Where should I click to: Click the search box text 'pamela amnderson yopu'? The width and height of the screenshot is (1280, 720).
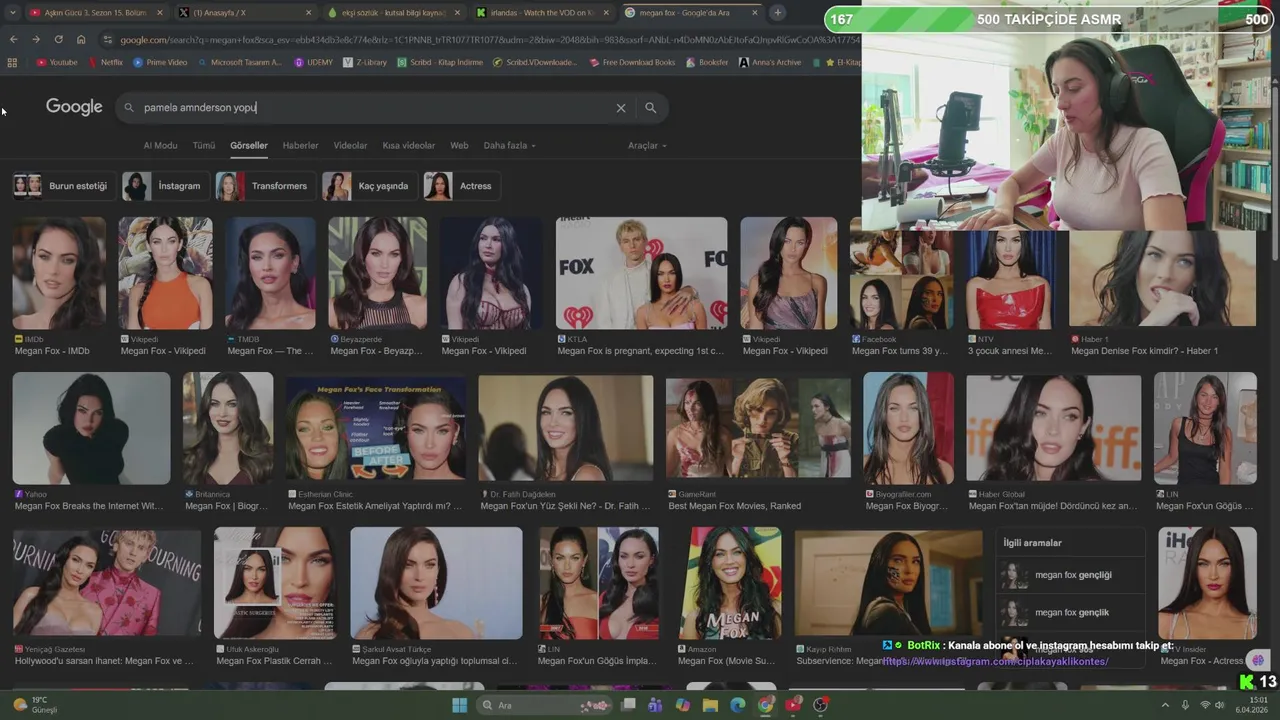200,107
